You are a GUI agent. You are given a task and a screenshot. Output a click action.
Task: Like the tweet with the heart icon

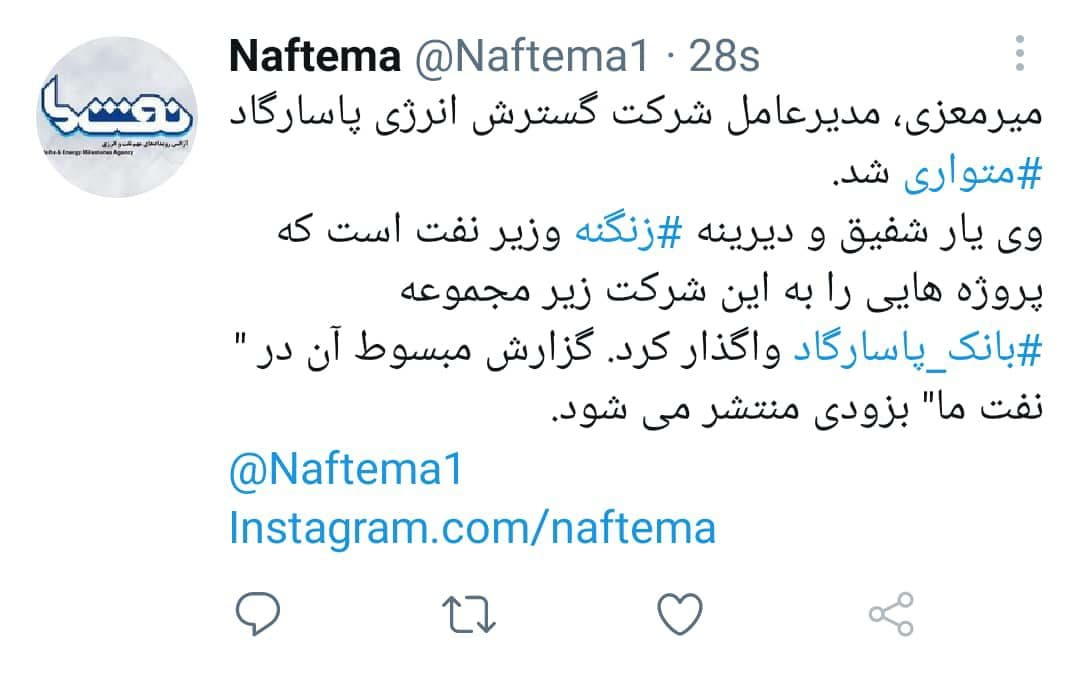(x=680, y=613)
